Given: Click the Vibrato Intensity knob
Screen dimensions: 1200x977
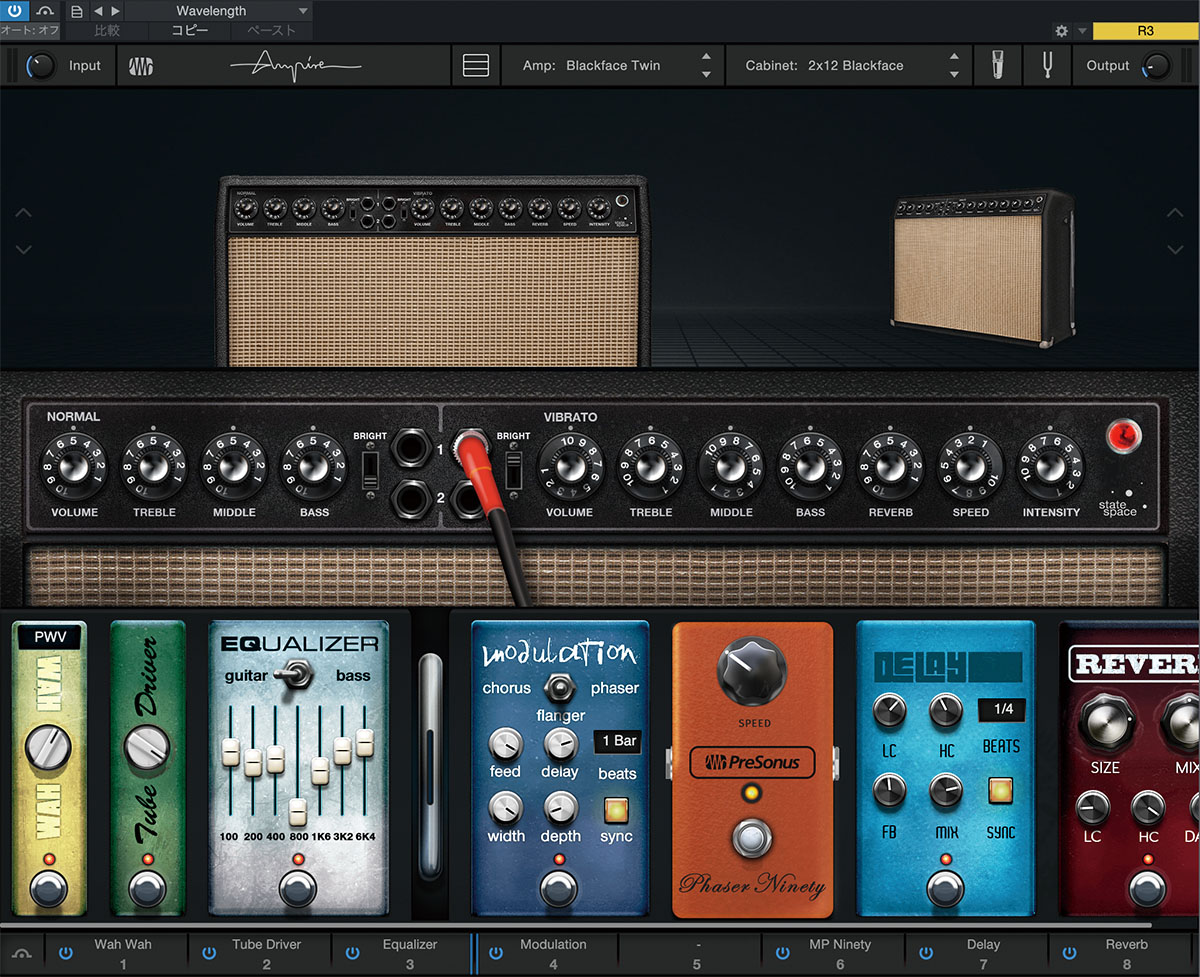Looking at the screenshot, I should pos(1050,466).
